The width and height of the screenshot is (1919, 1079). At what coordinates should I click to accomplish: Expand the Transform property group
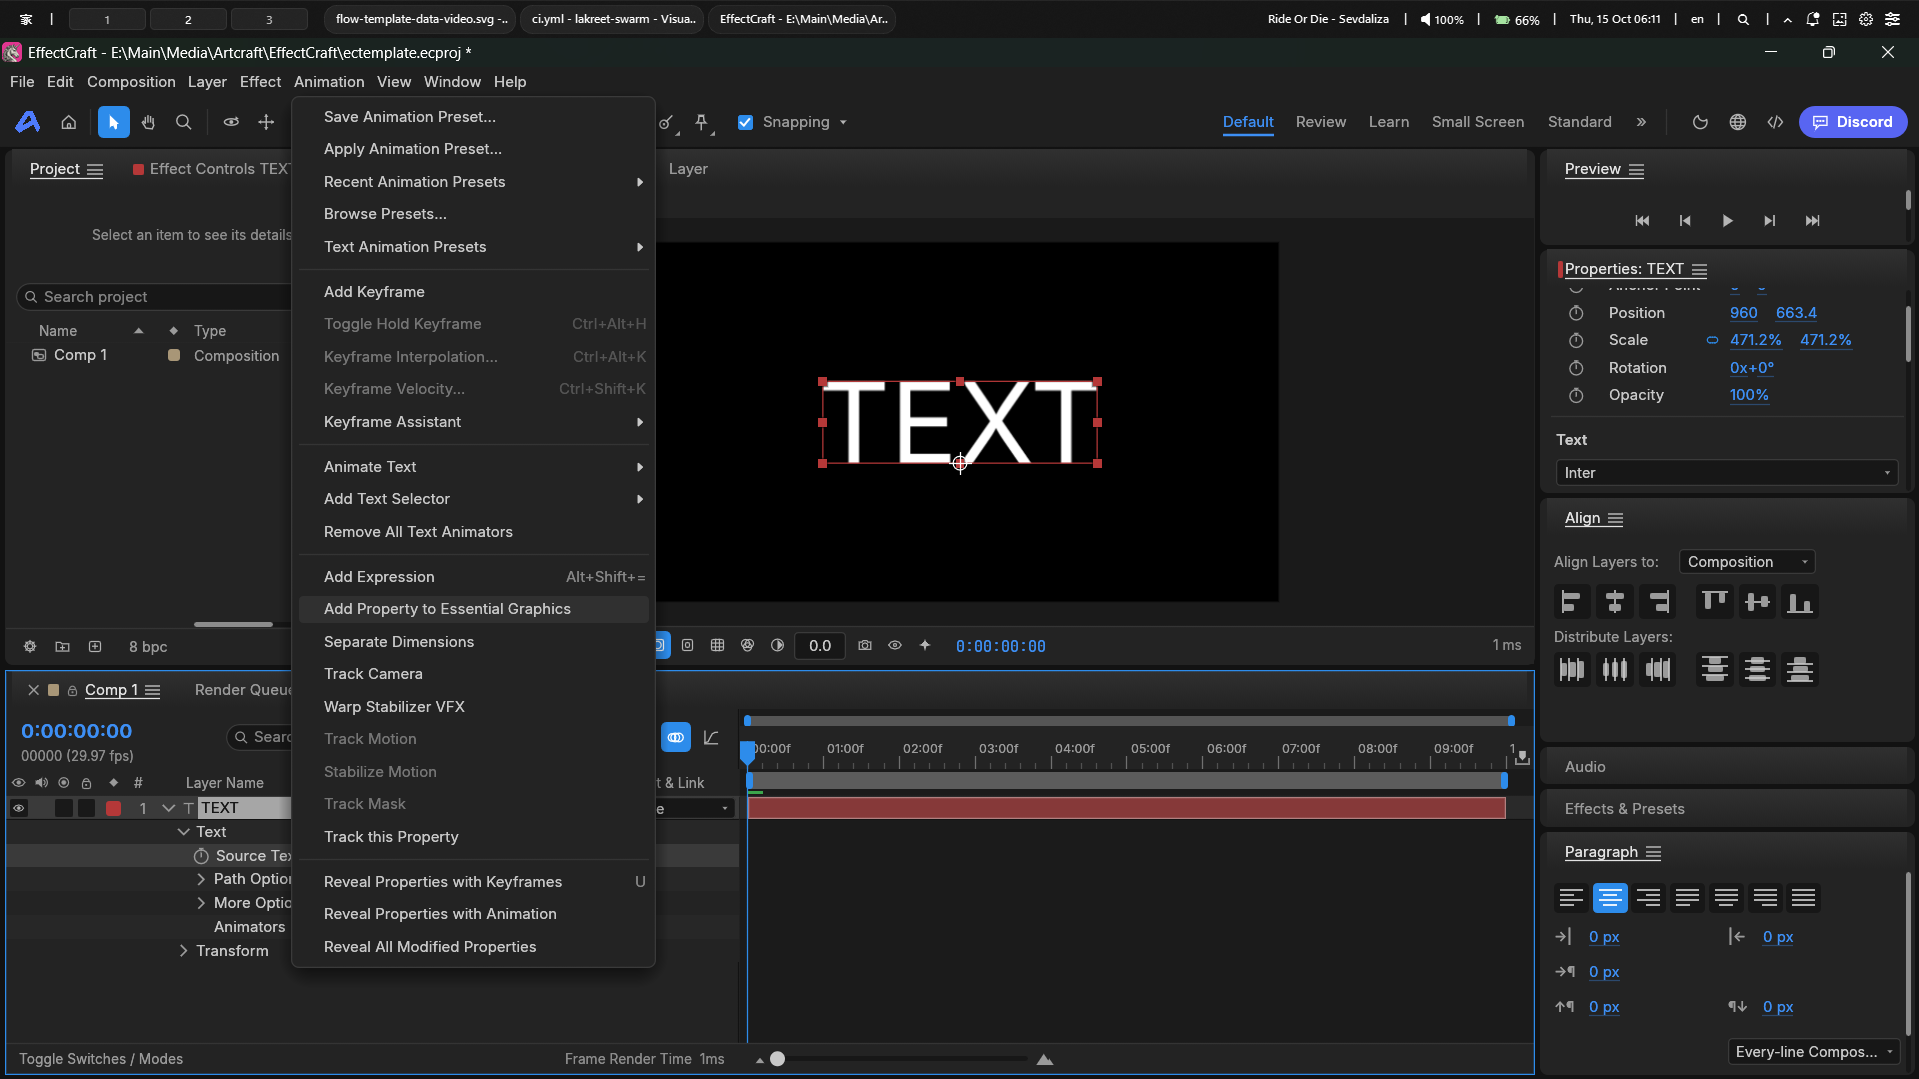183,951
